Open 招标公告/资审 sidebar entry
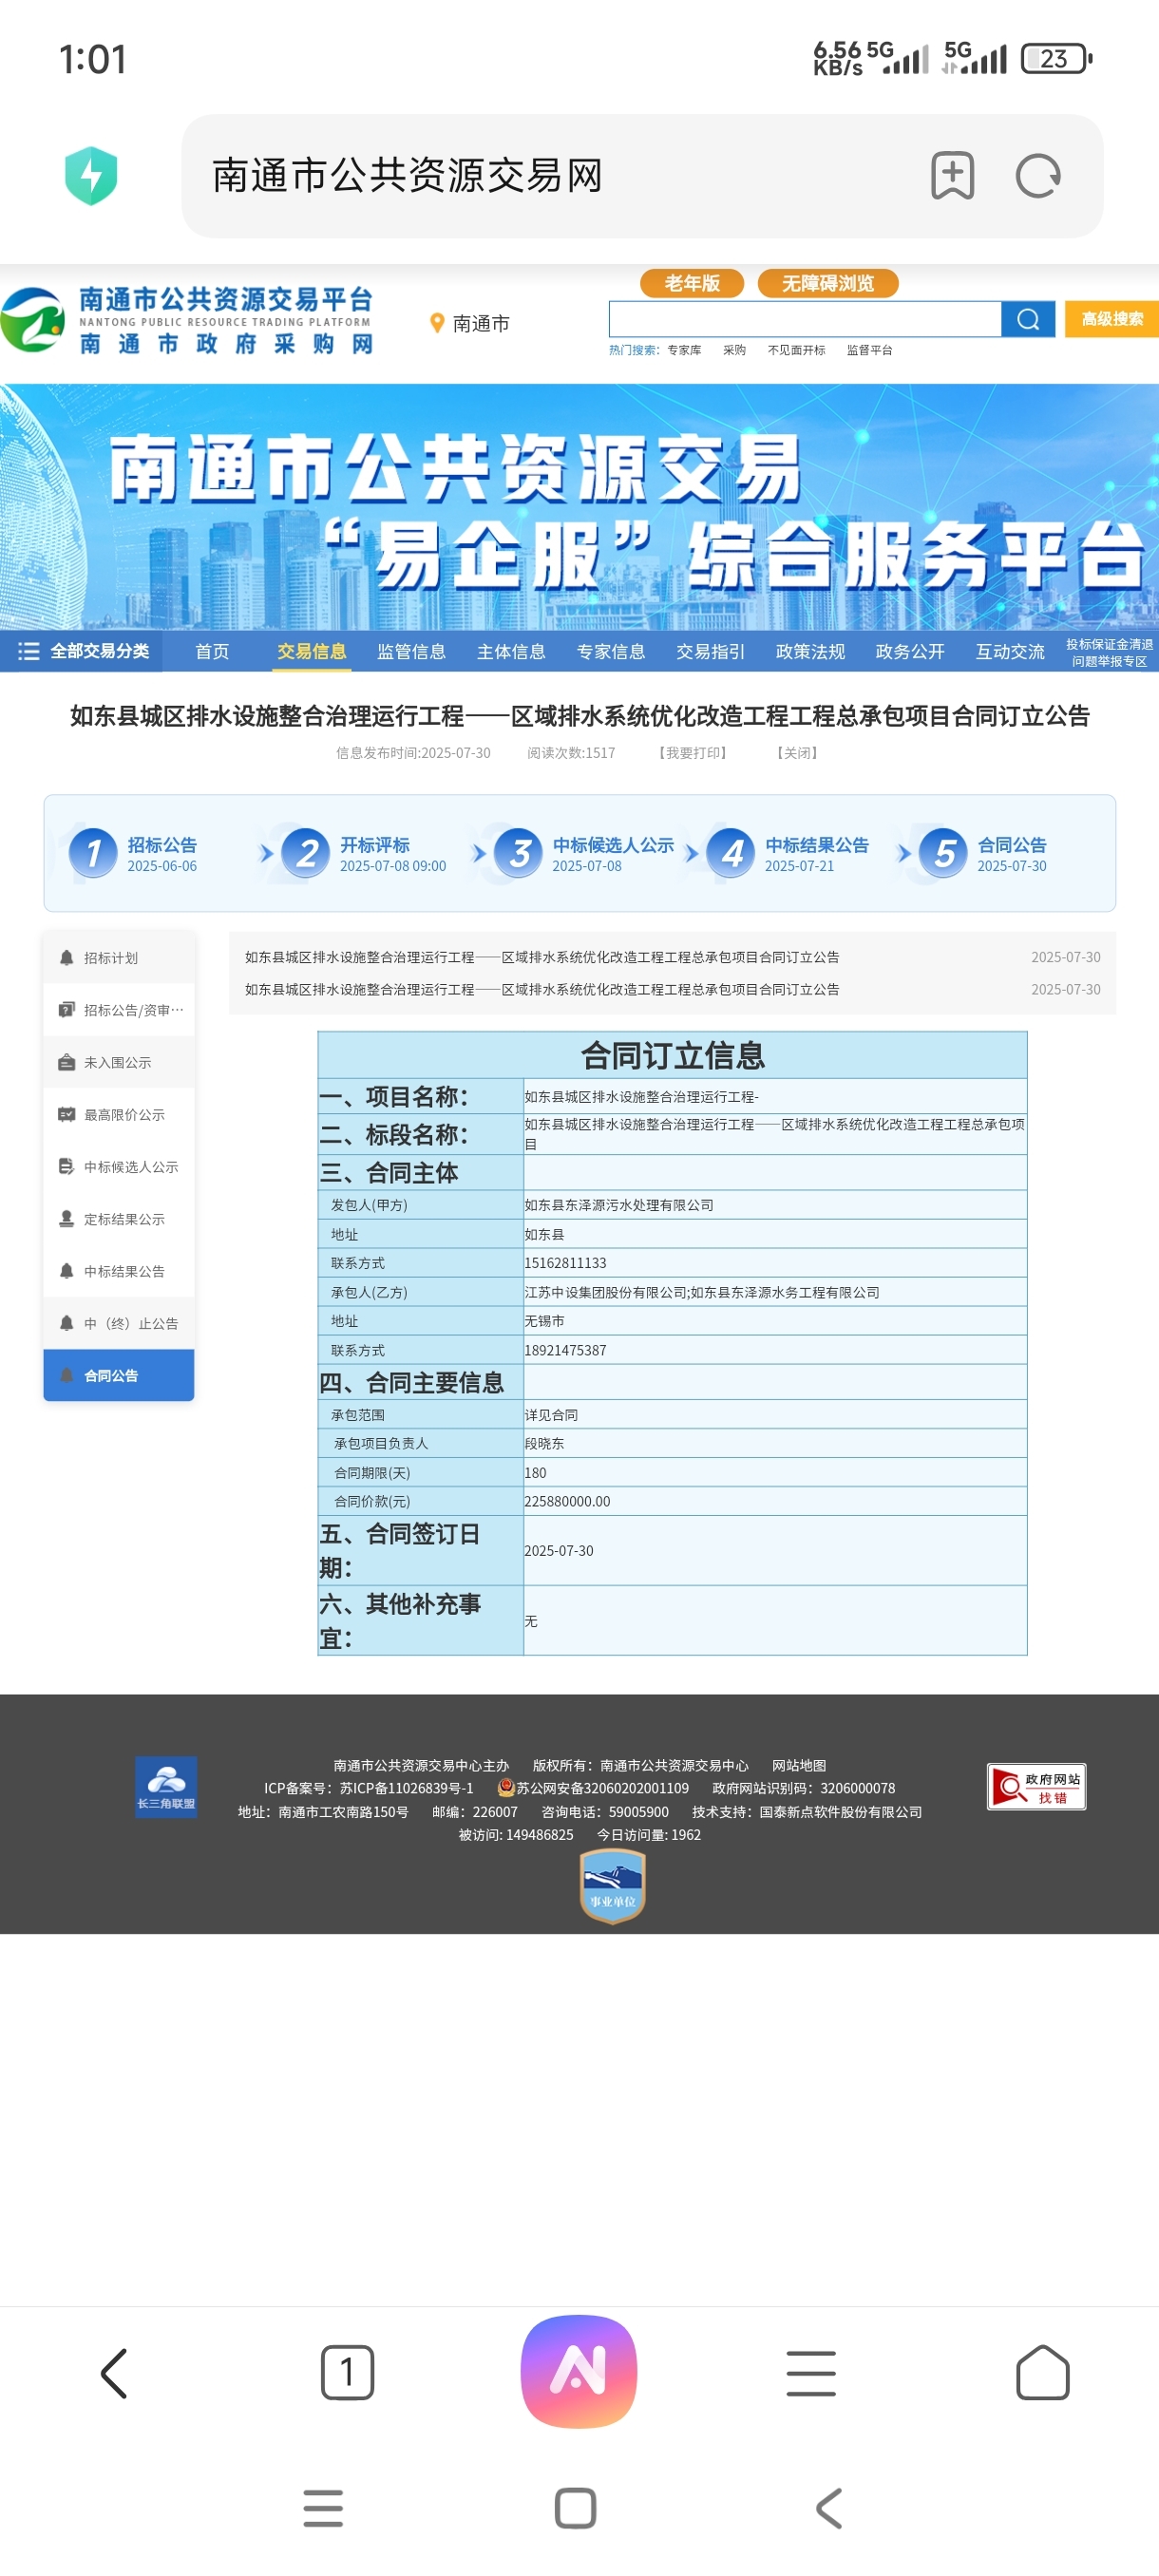The image size is (1159, 2576). (119, 1010)
